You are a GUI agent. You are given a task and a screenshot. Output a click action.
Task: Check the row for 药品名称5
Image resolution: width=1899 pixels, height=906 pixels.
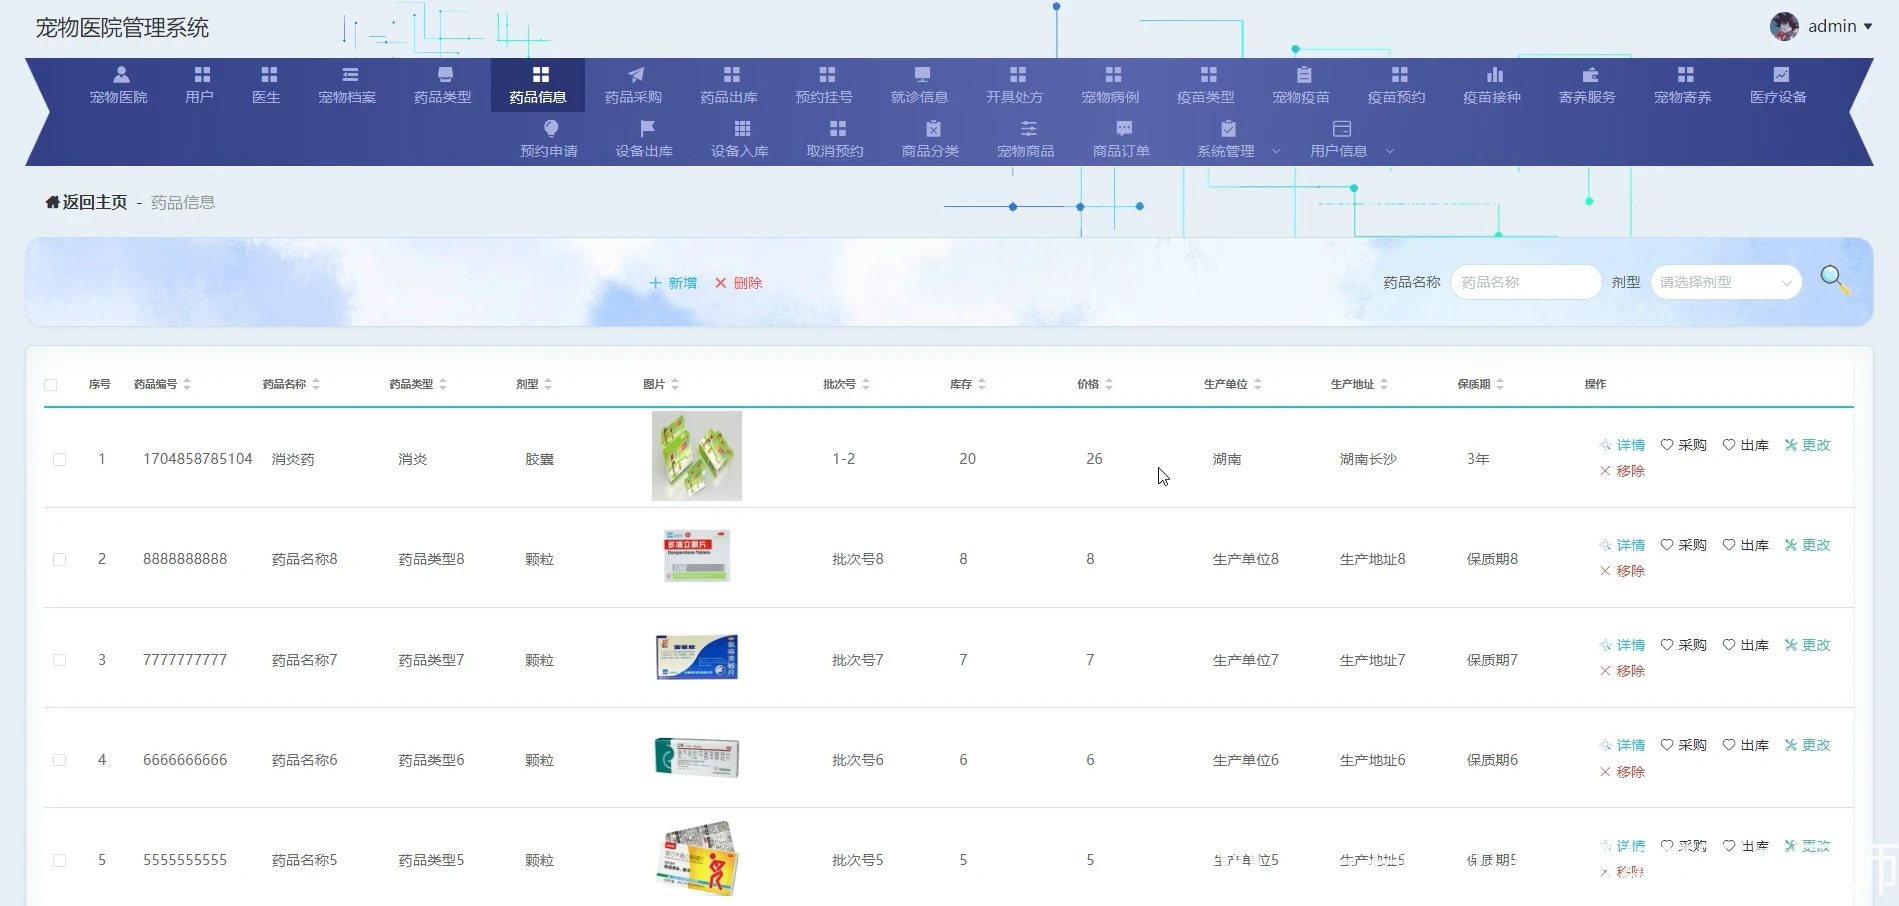(x=60, y=860)
